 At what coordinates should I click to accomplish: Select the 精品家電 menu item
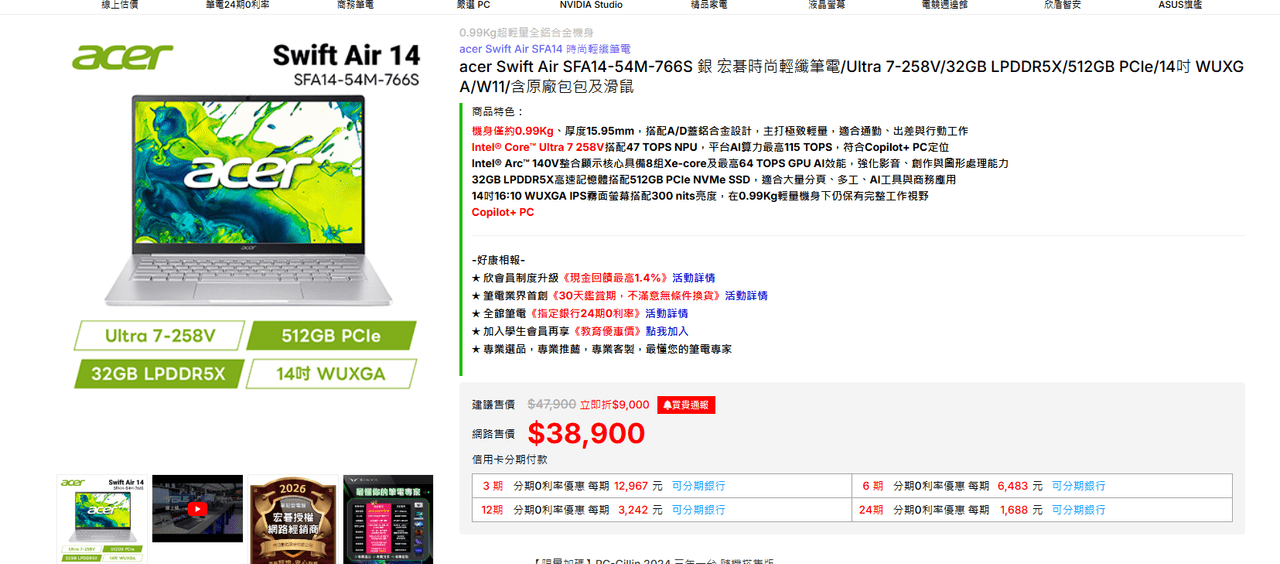(x=709, y=5)
